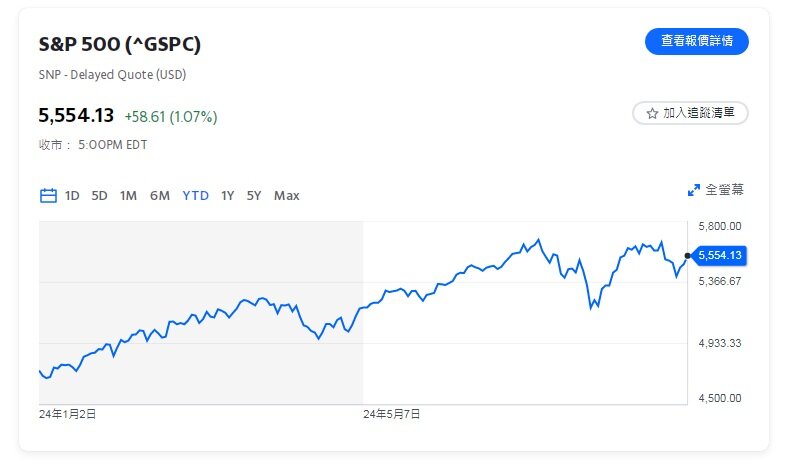Click the S&P 500 (^GSPC) title
789x472 pixels.
[120, 45]
